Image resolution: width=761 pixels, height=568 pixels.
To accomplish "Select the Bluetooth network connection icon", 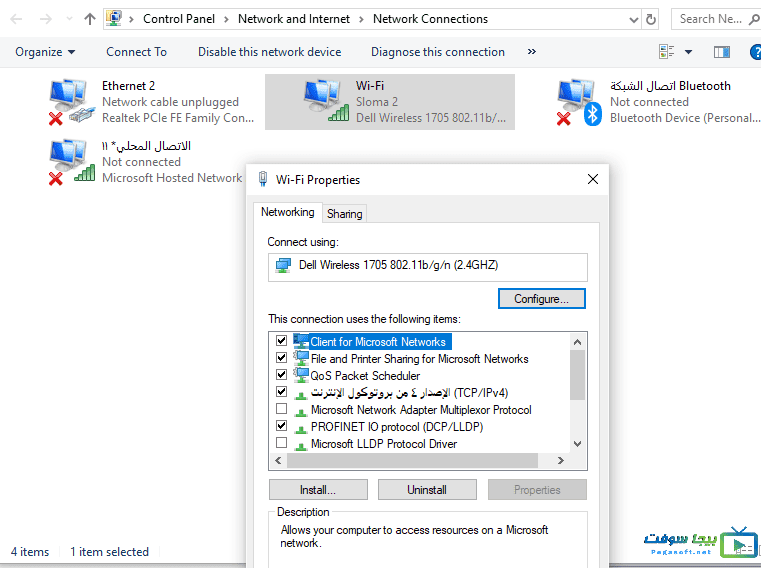I will click(x=579, y=102).
